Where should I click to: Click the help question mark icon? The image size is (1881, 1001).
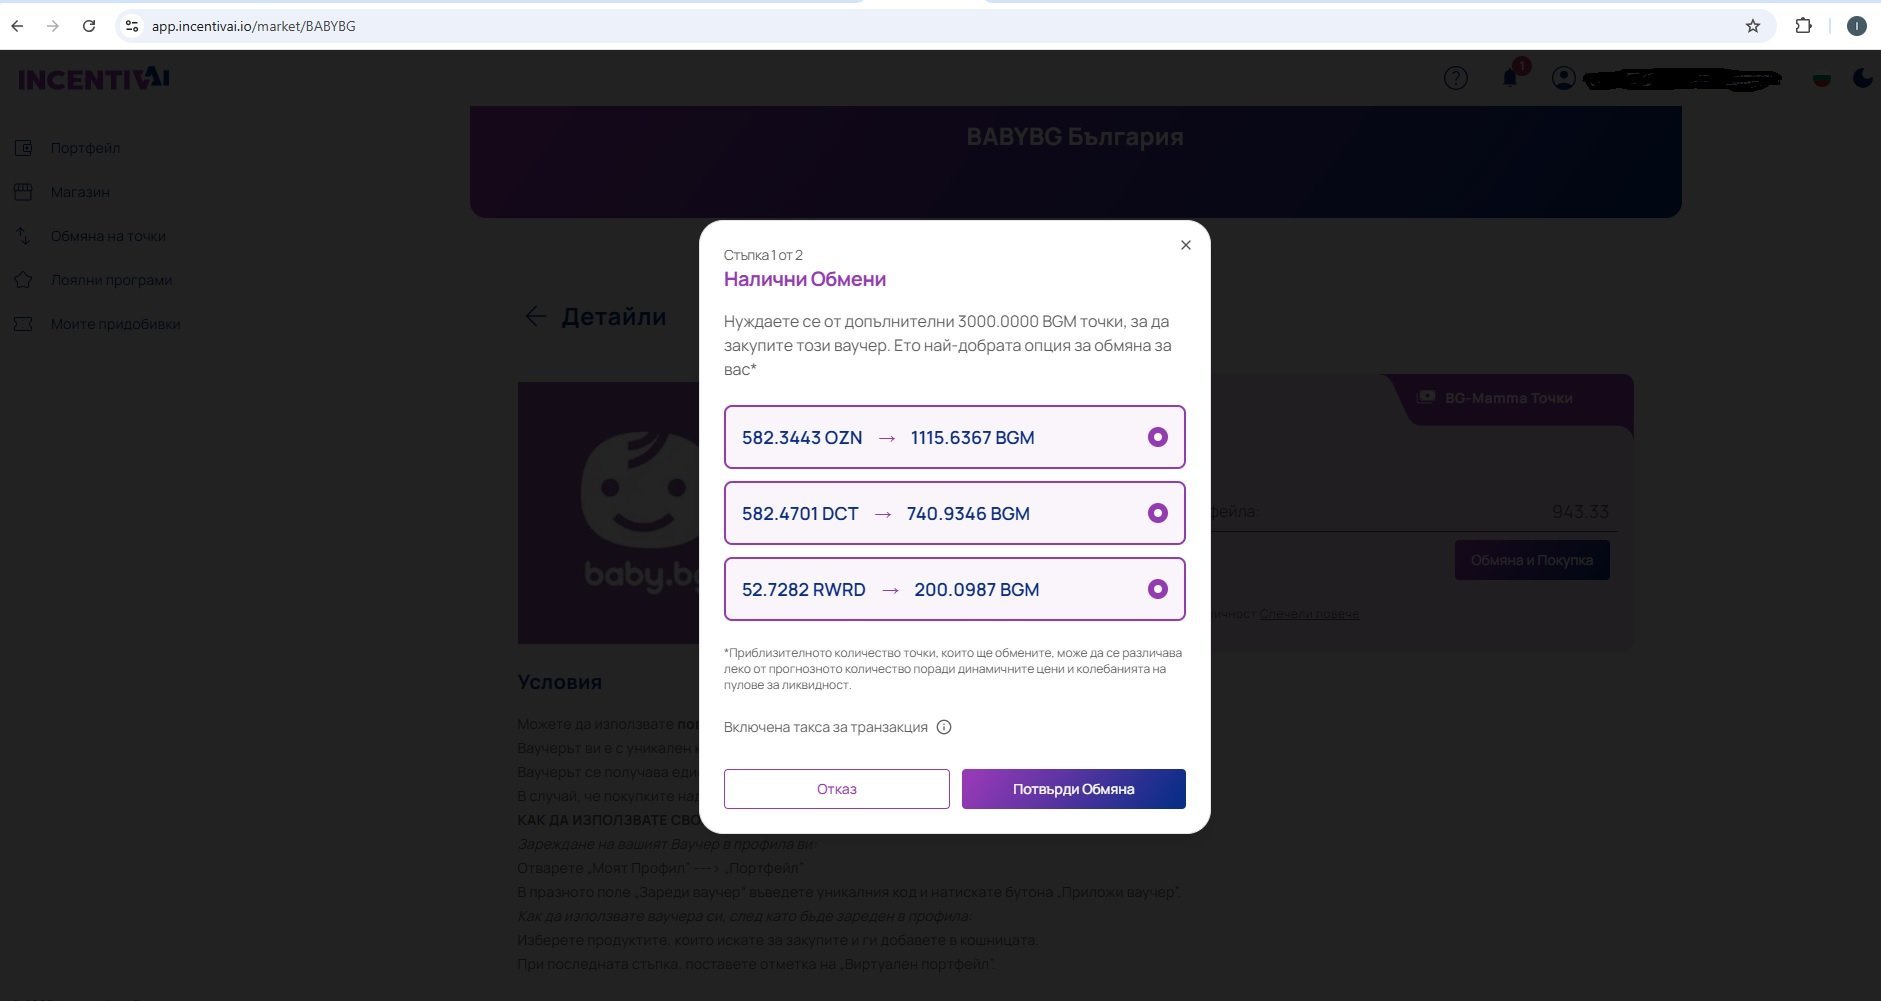pyautogui.click(x=1455, y=78)
